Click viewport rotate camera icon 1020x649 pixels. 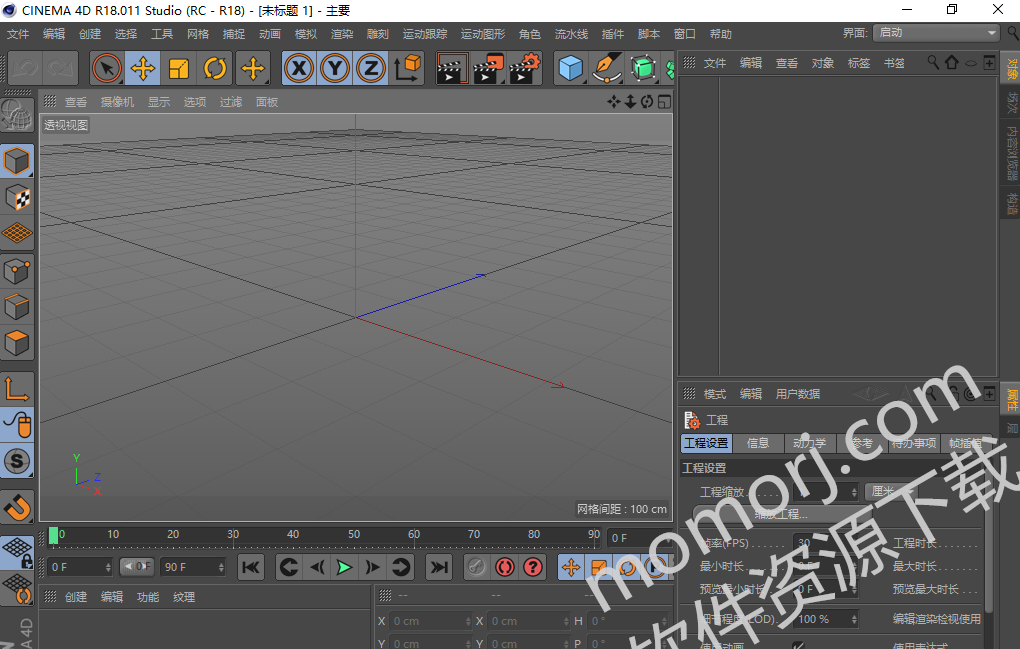point(647,102)
